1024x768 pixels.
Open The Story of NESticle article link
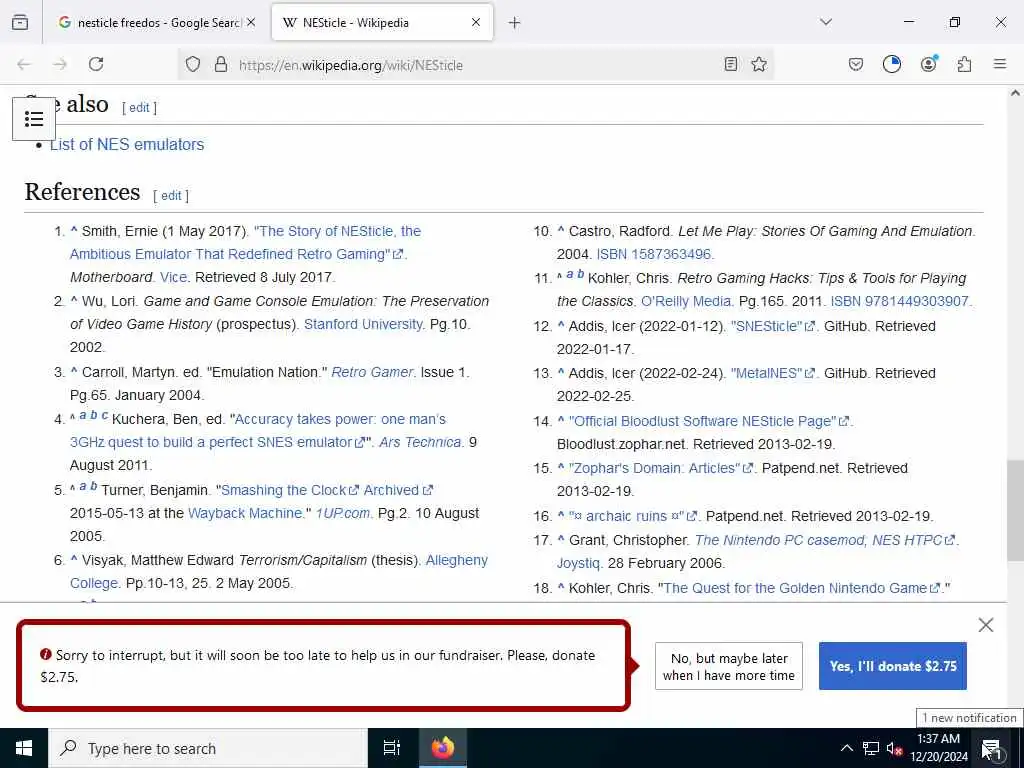coord(245,242)
